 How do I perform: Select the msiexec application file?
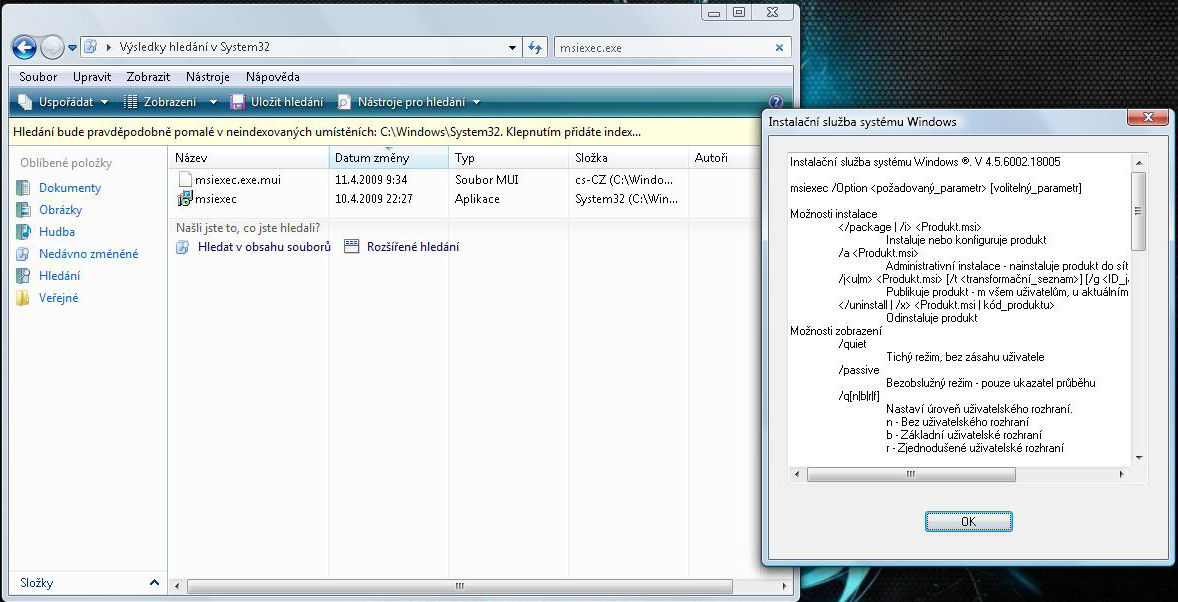pyautogui.click(x=216, y=199)
